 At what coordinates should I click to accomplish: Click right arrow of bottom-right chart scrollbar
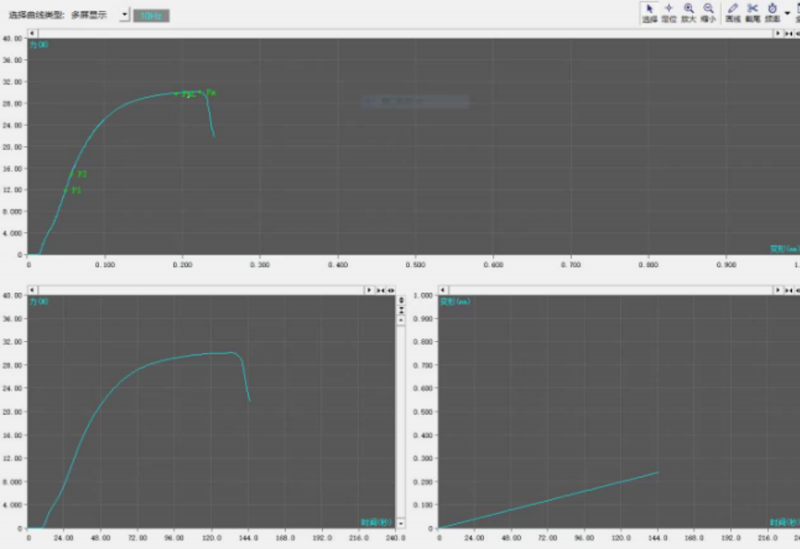point(777,289)
